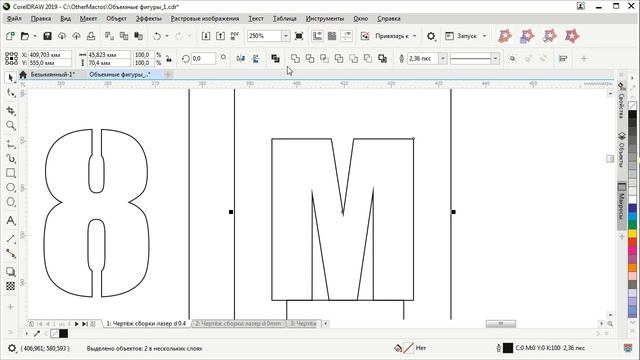Viewport: 640px width, 360px height.
Task: Select the Zoom tool in toolbox
Action: coord(11,126)
